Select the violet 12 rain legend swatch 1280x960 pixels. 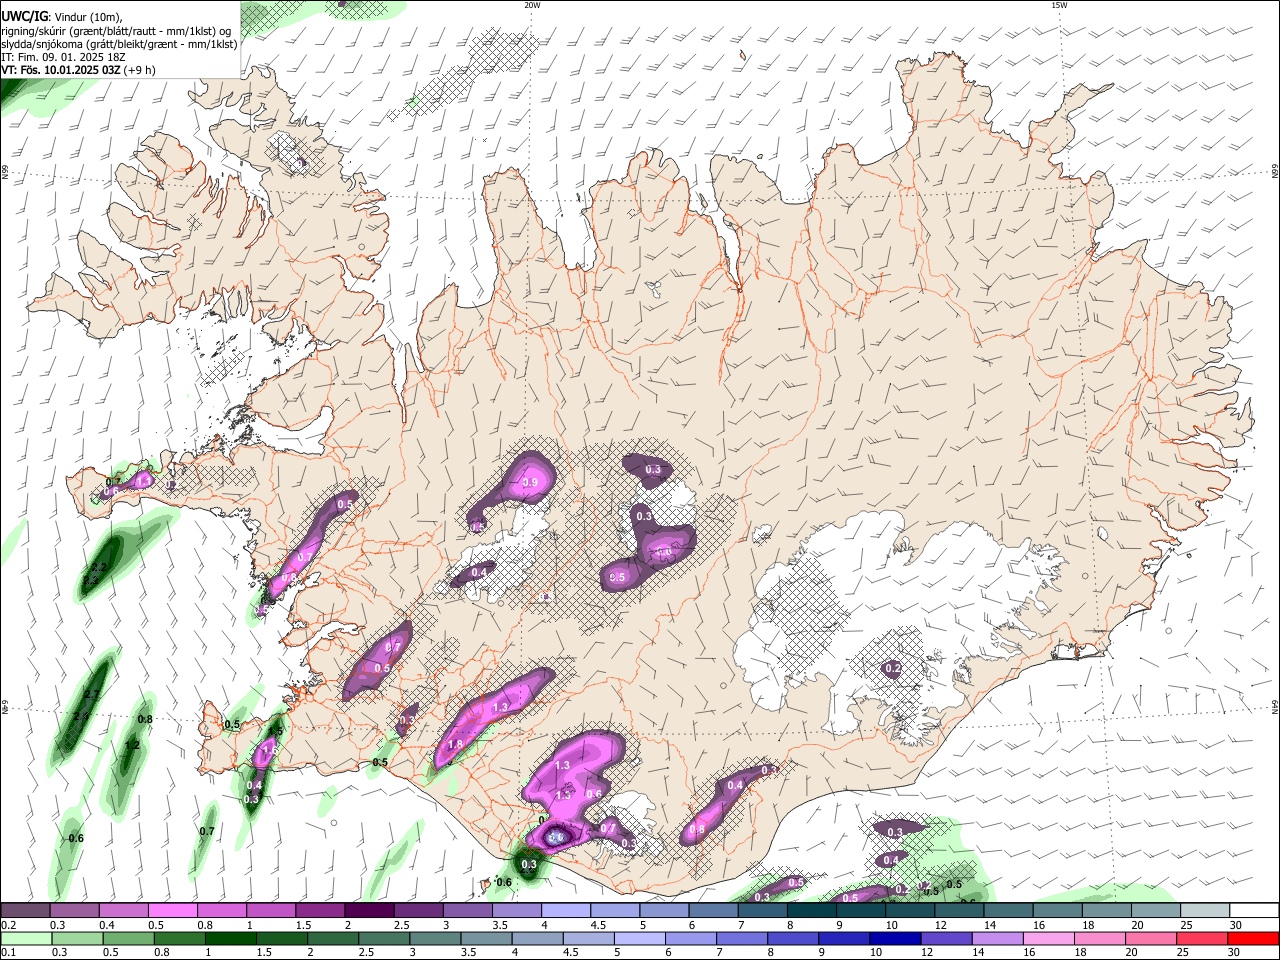[x=947, y=938]
